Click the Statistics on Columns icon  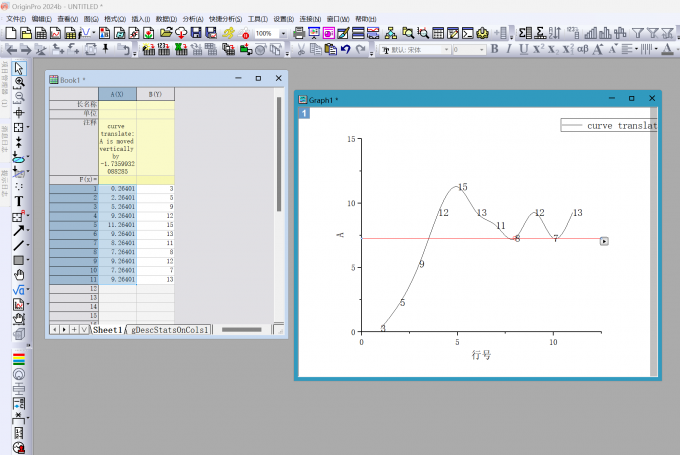coord(525,33)
